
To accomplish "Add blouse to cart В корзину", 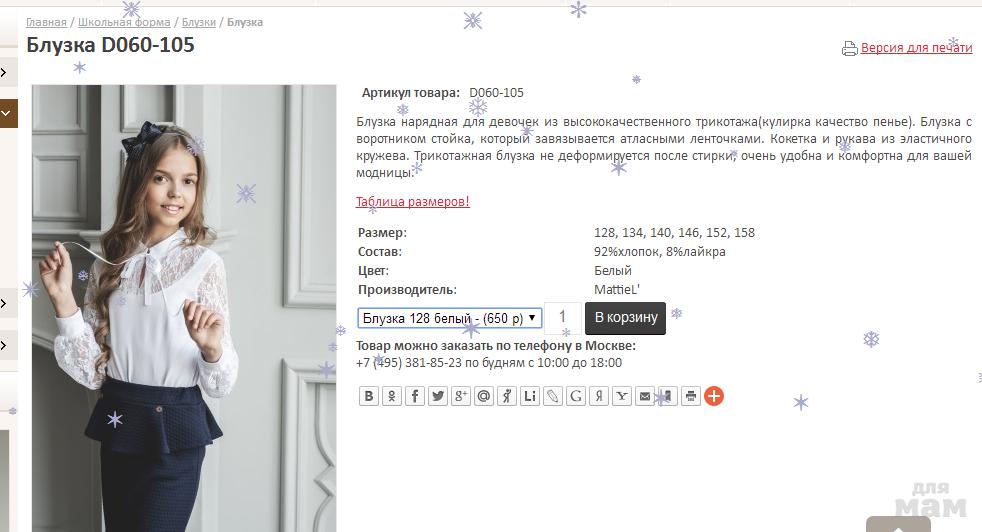I will click(626, 318).
